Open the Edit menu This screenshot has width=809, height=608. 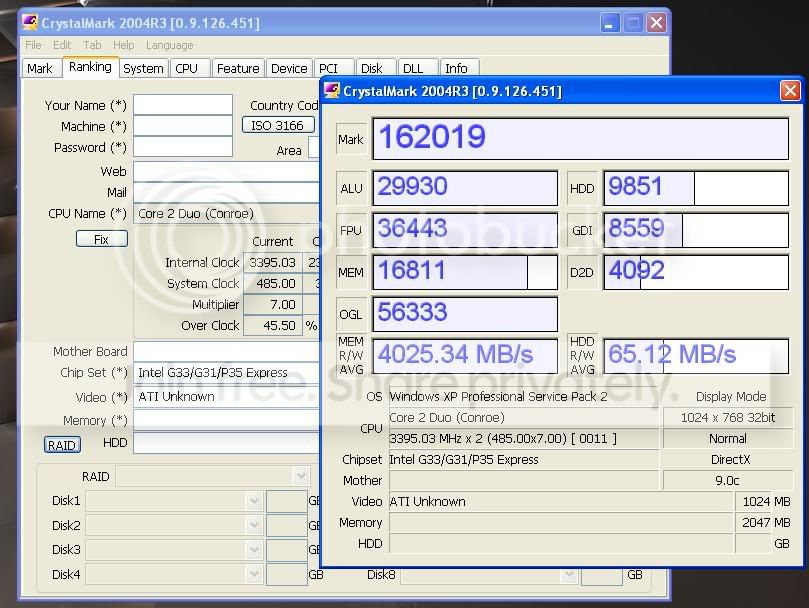pos(62,45)
